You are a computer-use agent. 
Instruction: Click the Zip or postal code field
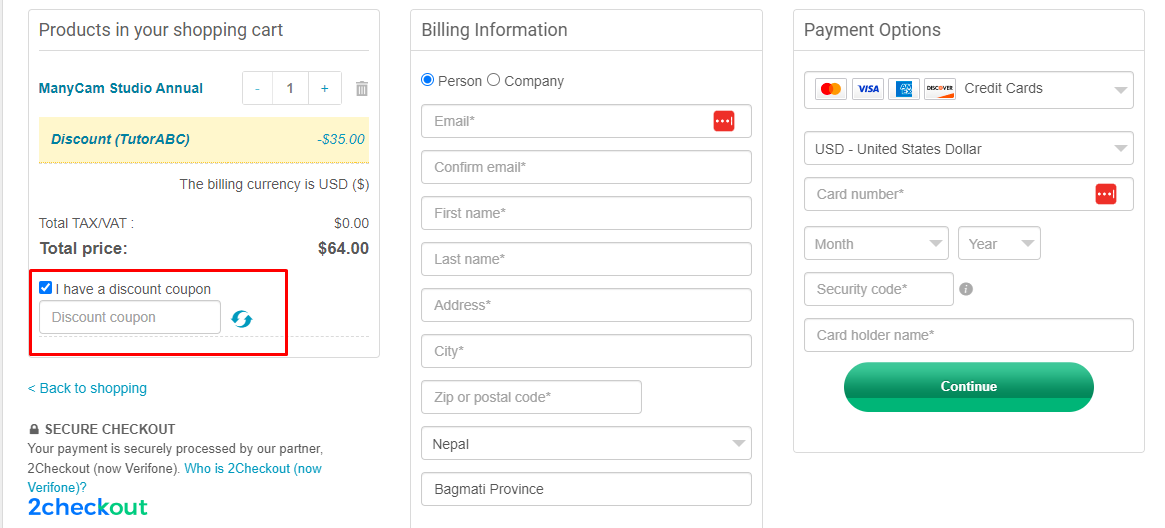tap(531, 397)
